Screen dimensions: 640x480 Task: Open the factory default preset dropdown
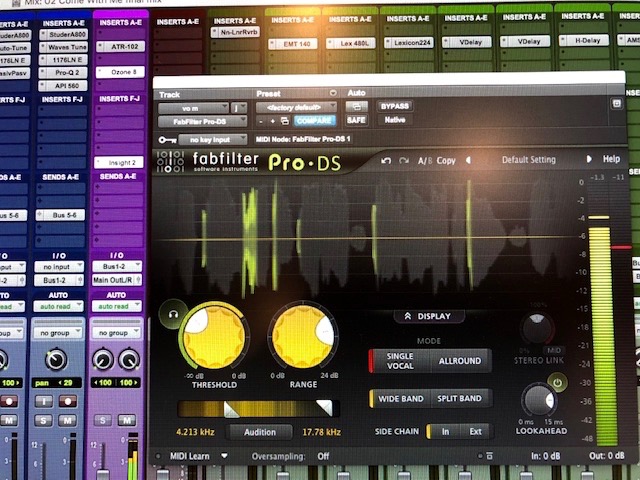pyautogui.click(x=296, y=107)
